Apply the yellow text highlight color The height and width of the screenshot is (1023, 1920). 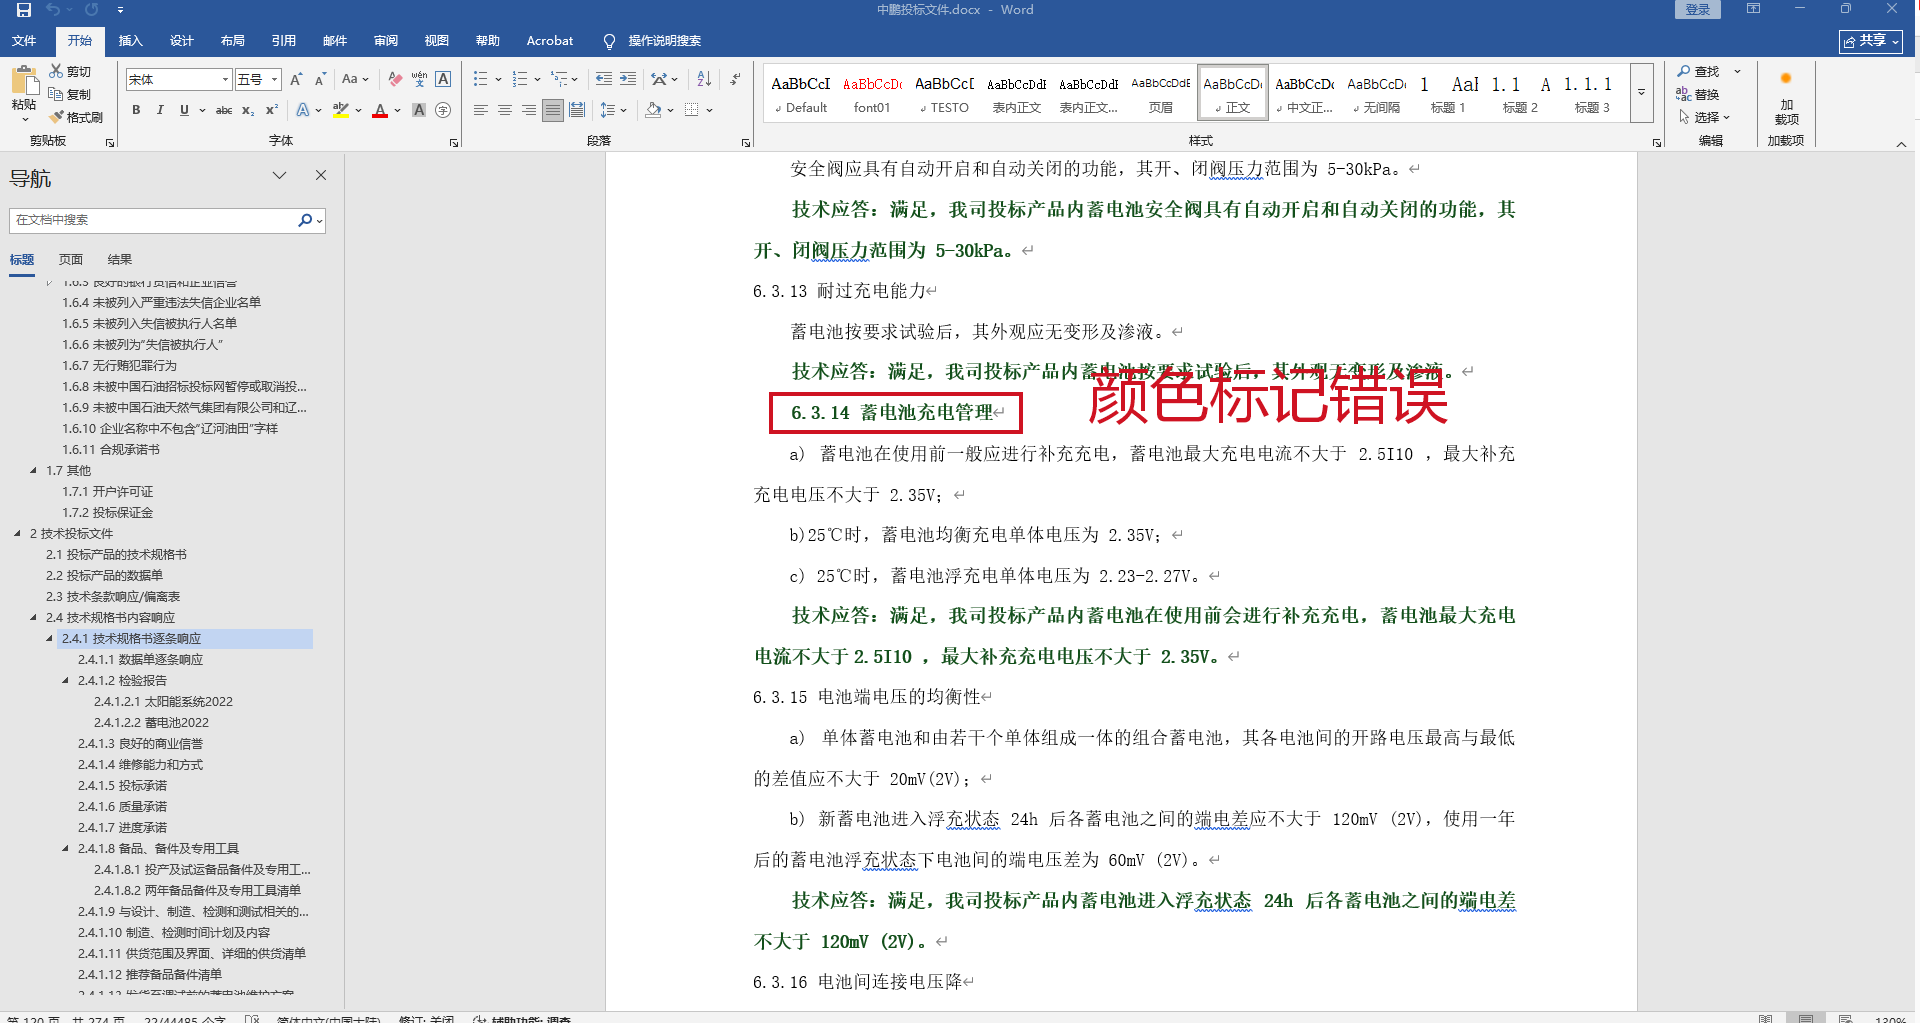tap(341, 110)
